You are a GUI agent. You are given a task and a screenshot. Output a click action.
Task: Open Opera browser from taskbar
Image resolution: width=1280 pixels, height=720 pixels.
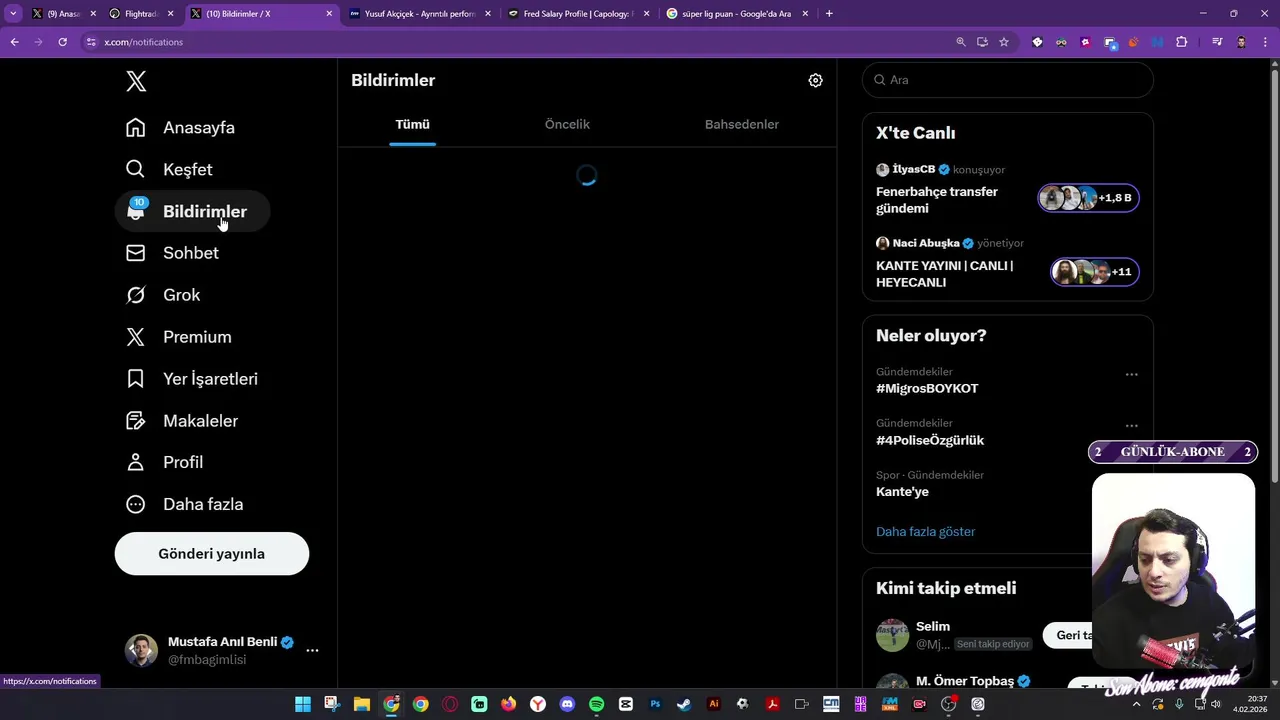450,704
